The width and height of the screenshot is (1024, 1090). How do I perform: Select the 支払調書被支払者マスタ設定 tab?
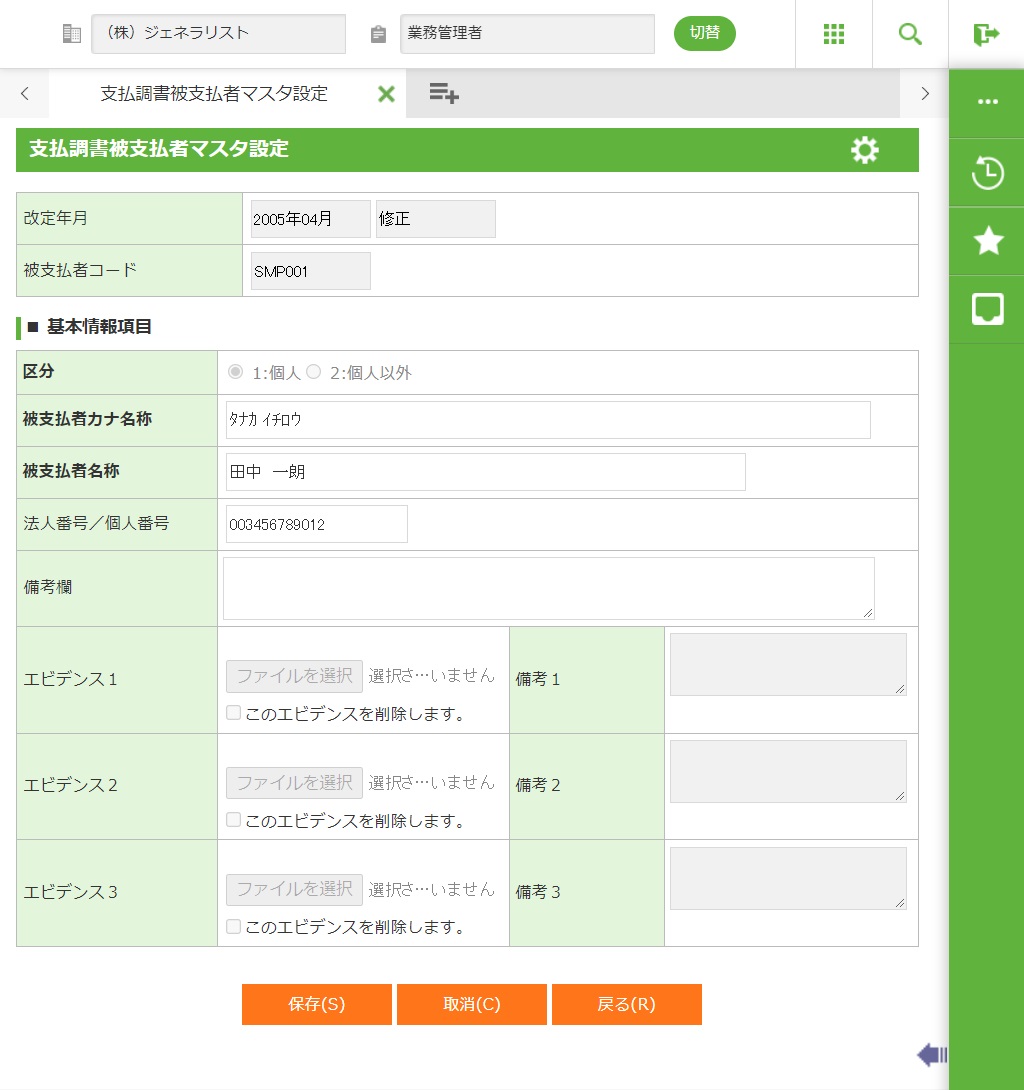(x=214, y=94)
